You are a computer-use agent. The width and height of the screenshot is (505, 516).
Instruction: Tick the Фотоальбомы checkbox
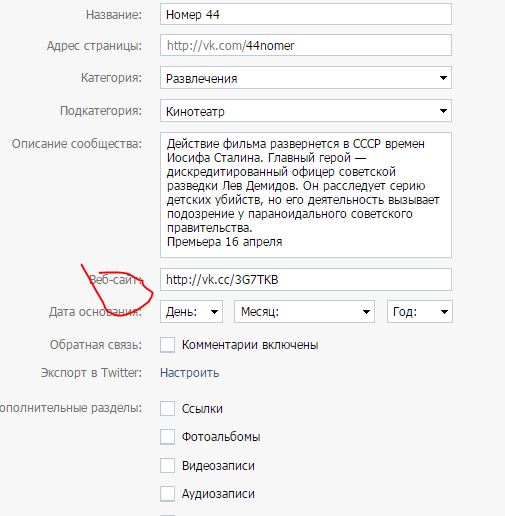(167, 437)
